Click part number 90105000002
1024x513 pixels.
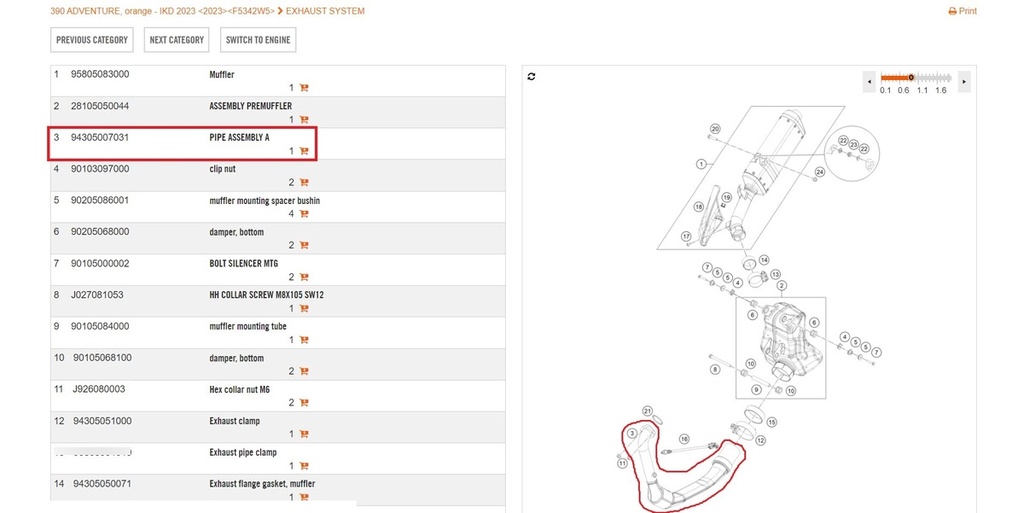[x=100, y=263]
